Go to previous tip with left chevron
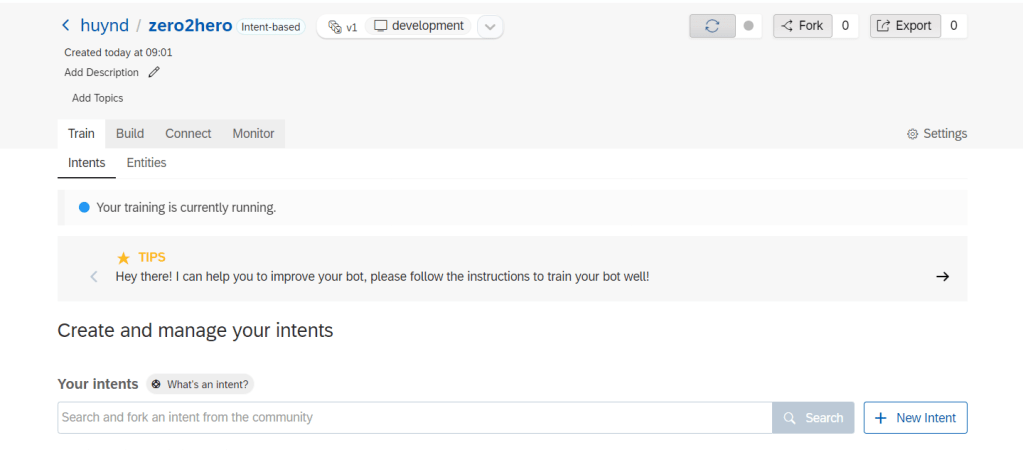This screenshot has width=1023, height=450. point(93,277)
